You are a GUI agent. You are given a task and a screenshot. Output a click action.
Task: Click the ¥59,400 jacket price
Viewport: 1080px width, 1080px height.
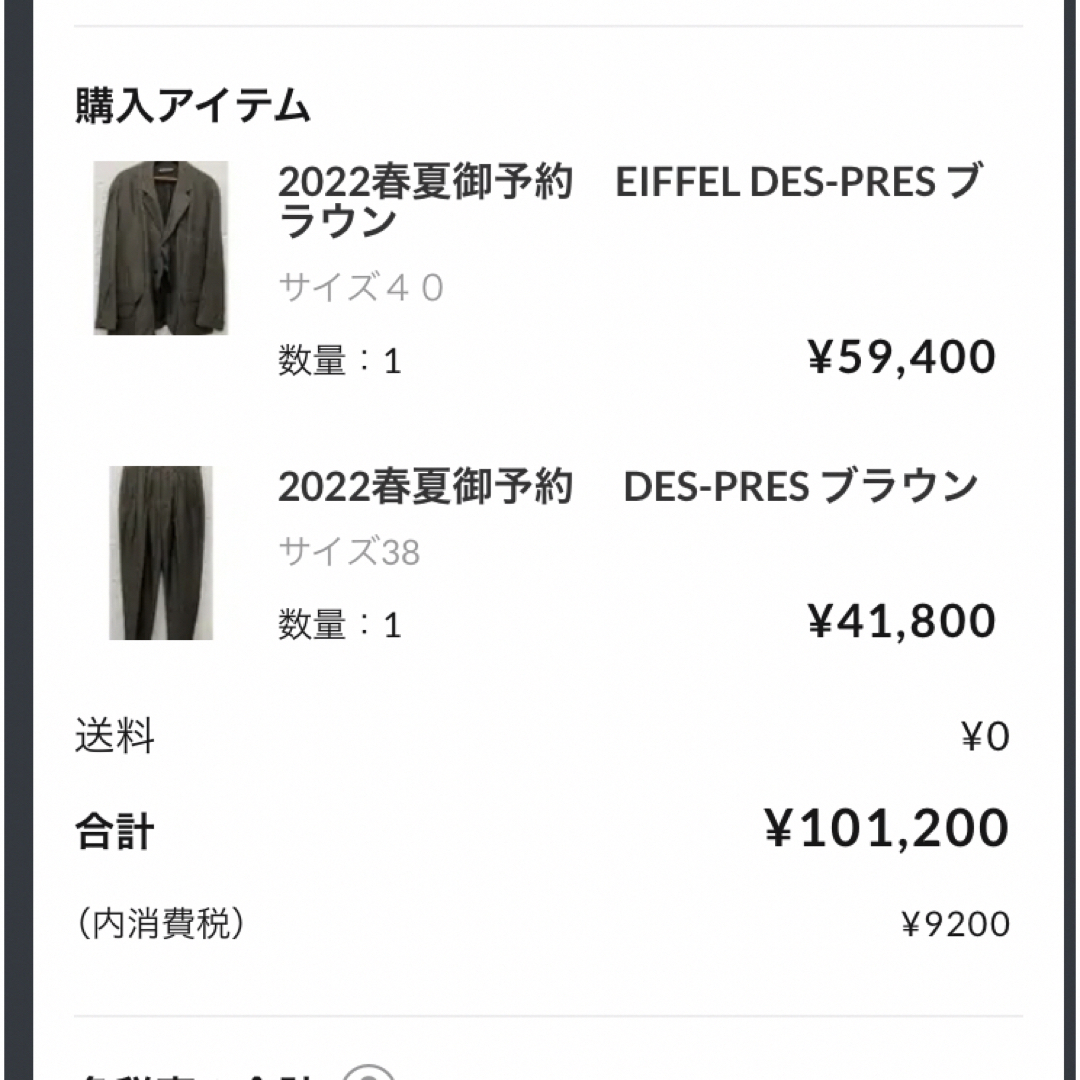[902, 357]
